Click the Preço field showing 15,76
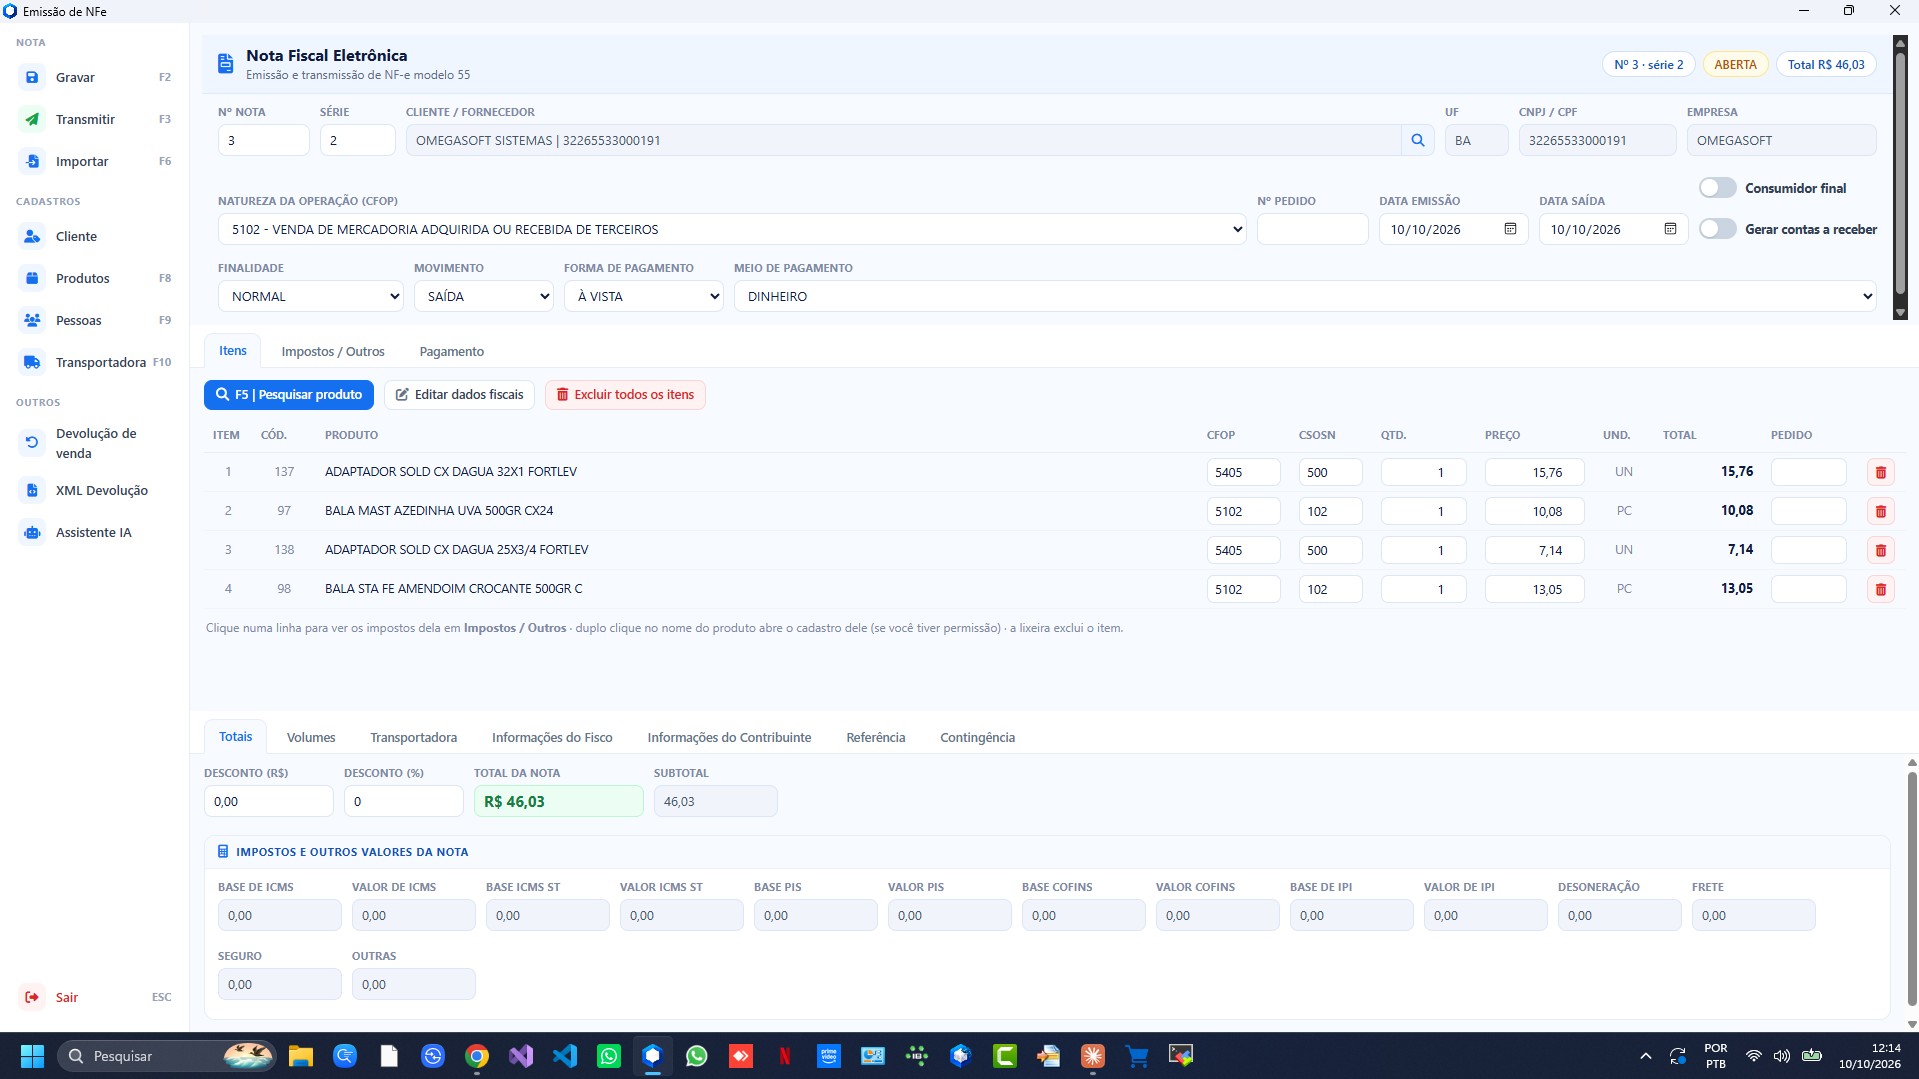 tap(1534, 472)
